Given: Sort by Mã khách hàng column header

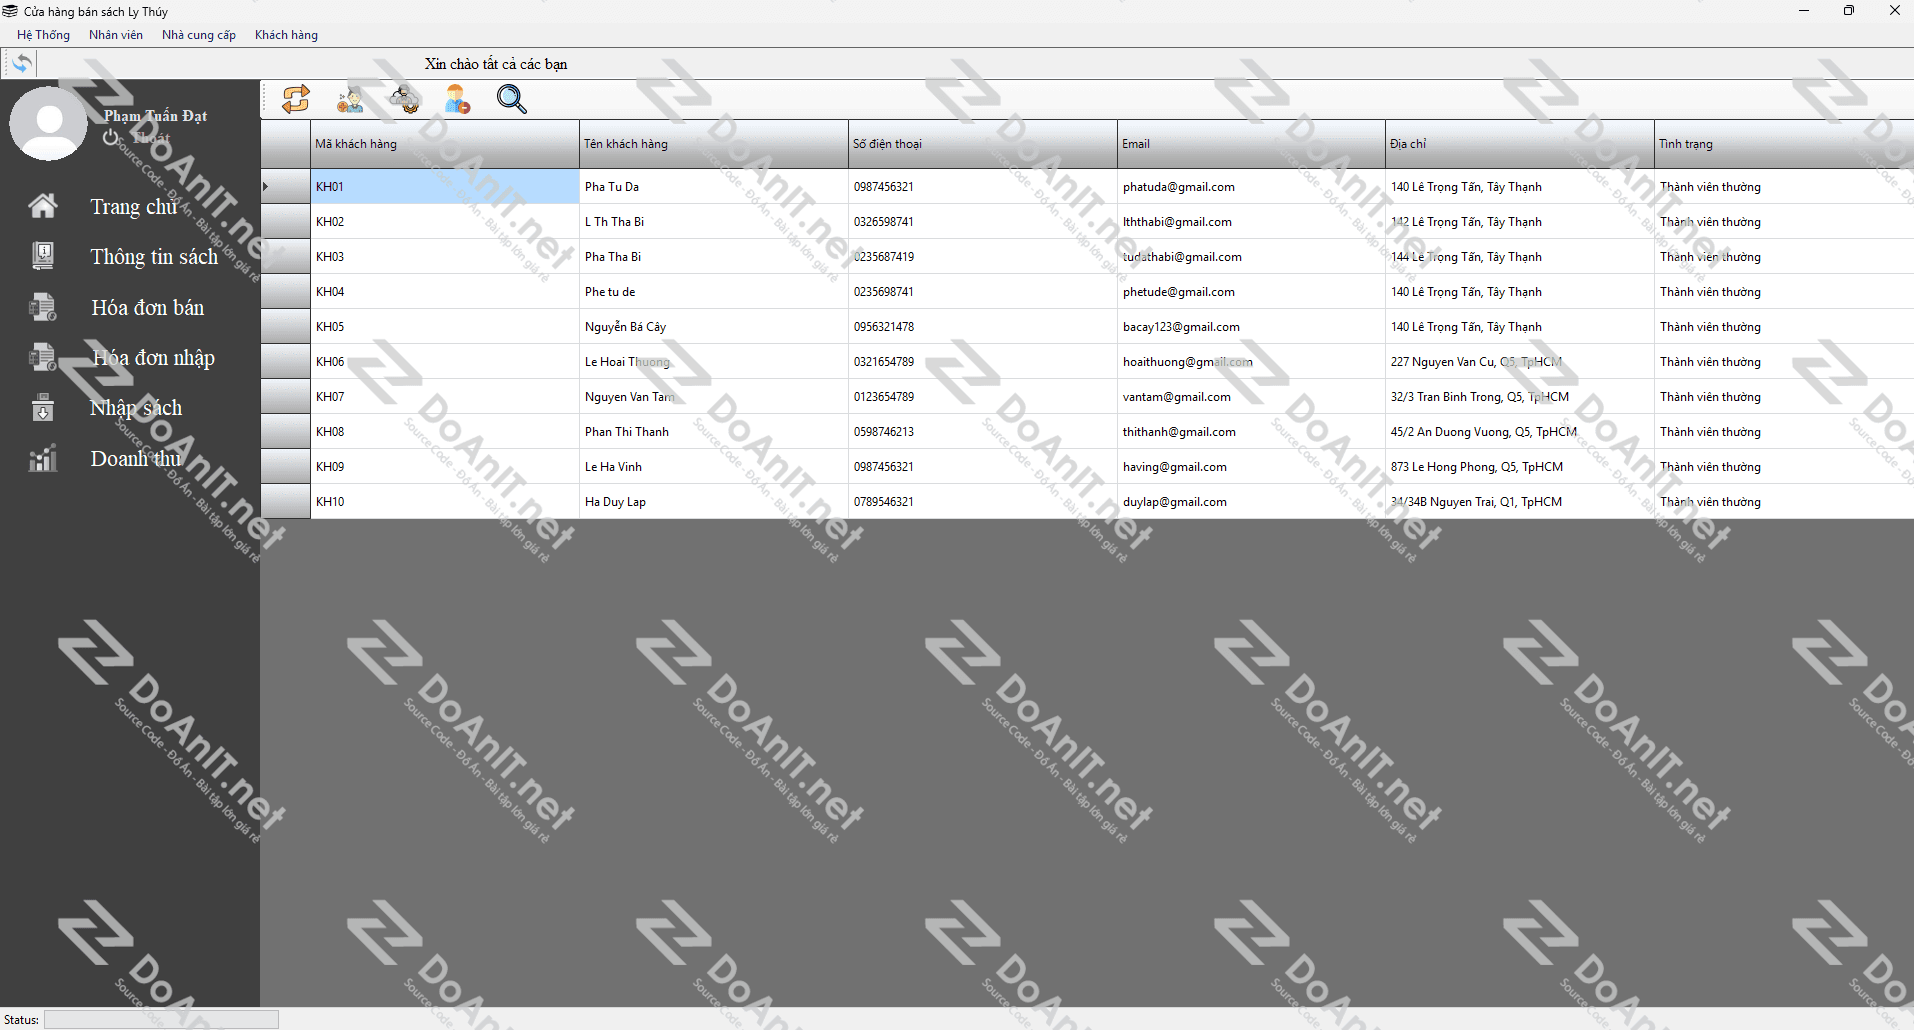Looking at the screenshot, I should 444,144.
